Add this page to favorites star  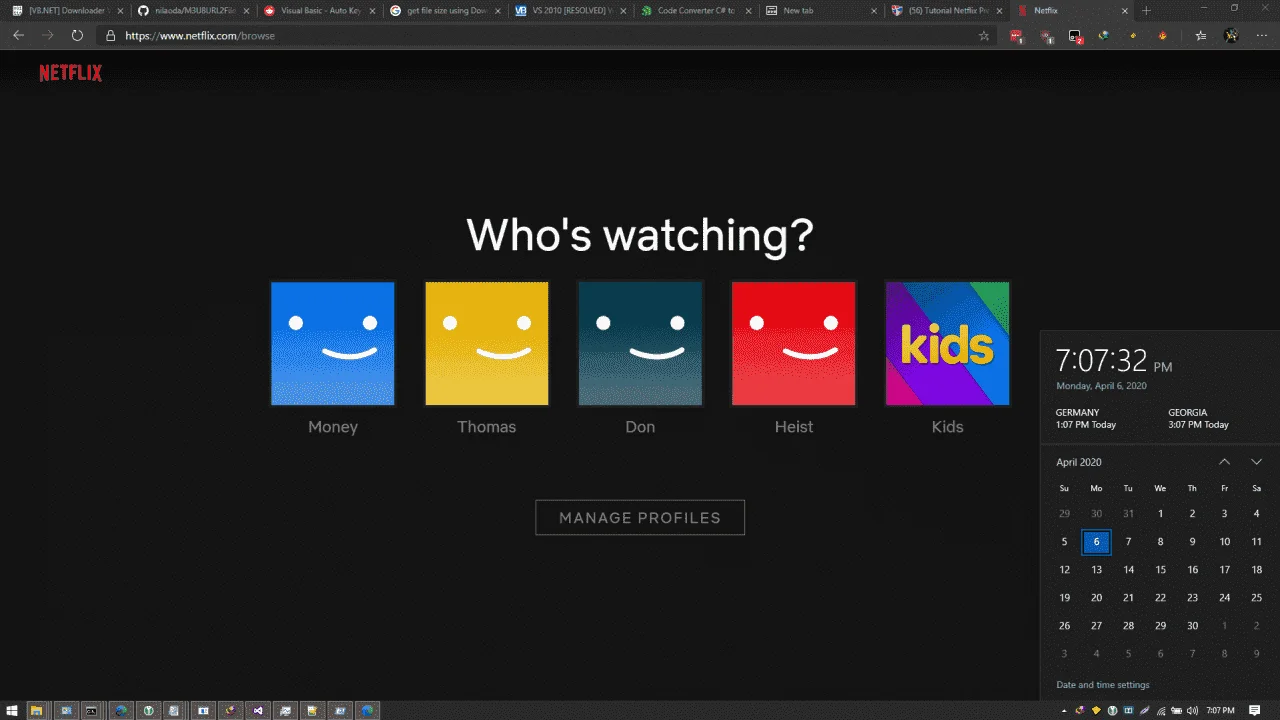click(984, 35)
